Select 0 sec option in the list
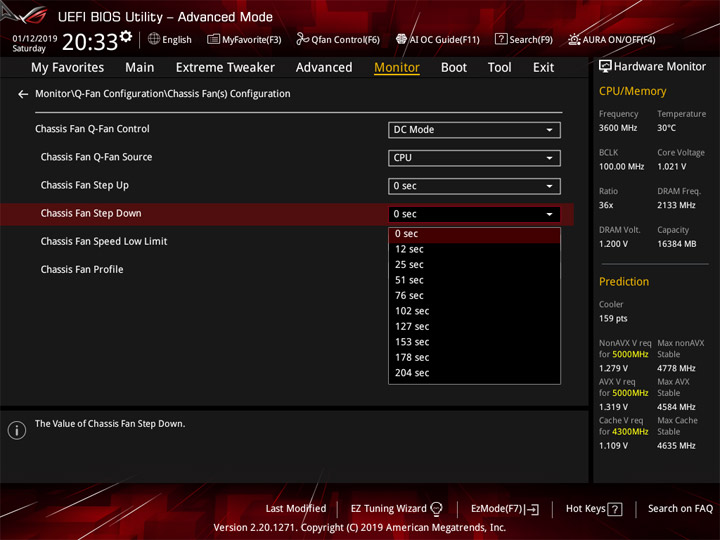This screenshot has height=540, width=720. point(474,234)
